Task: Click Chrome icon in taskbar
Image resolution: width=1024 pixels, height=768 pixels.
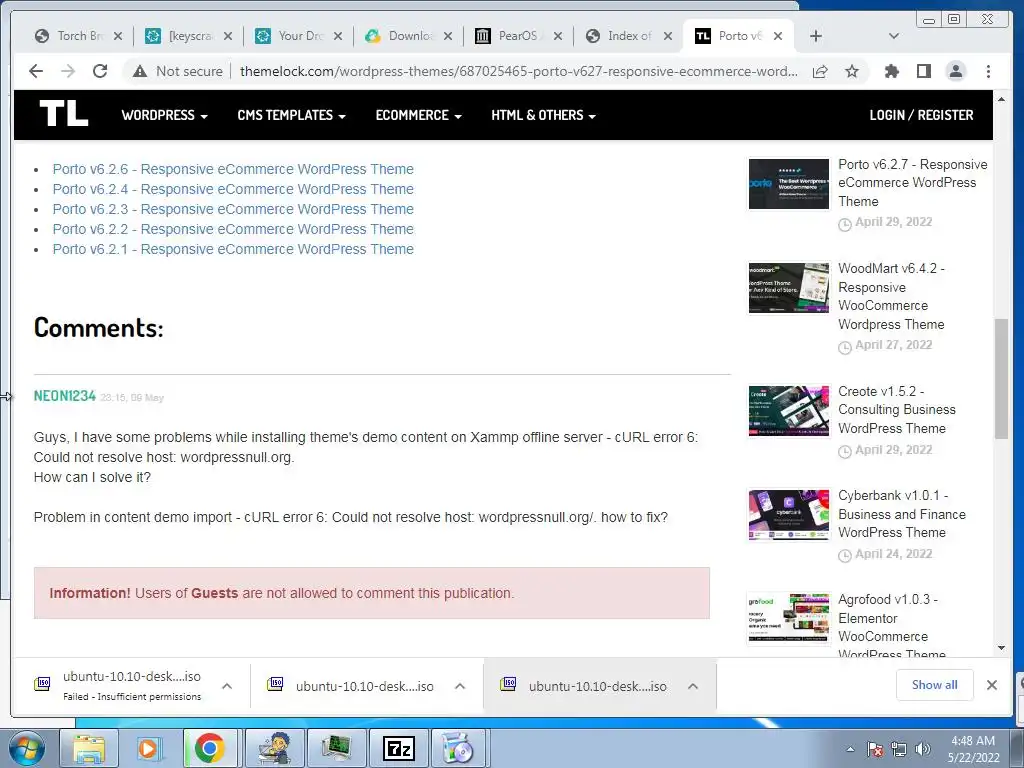Action: point(209,748)
